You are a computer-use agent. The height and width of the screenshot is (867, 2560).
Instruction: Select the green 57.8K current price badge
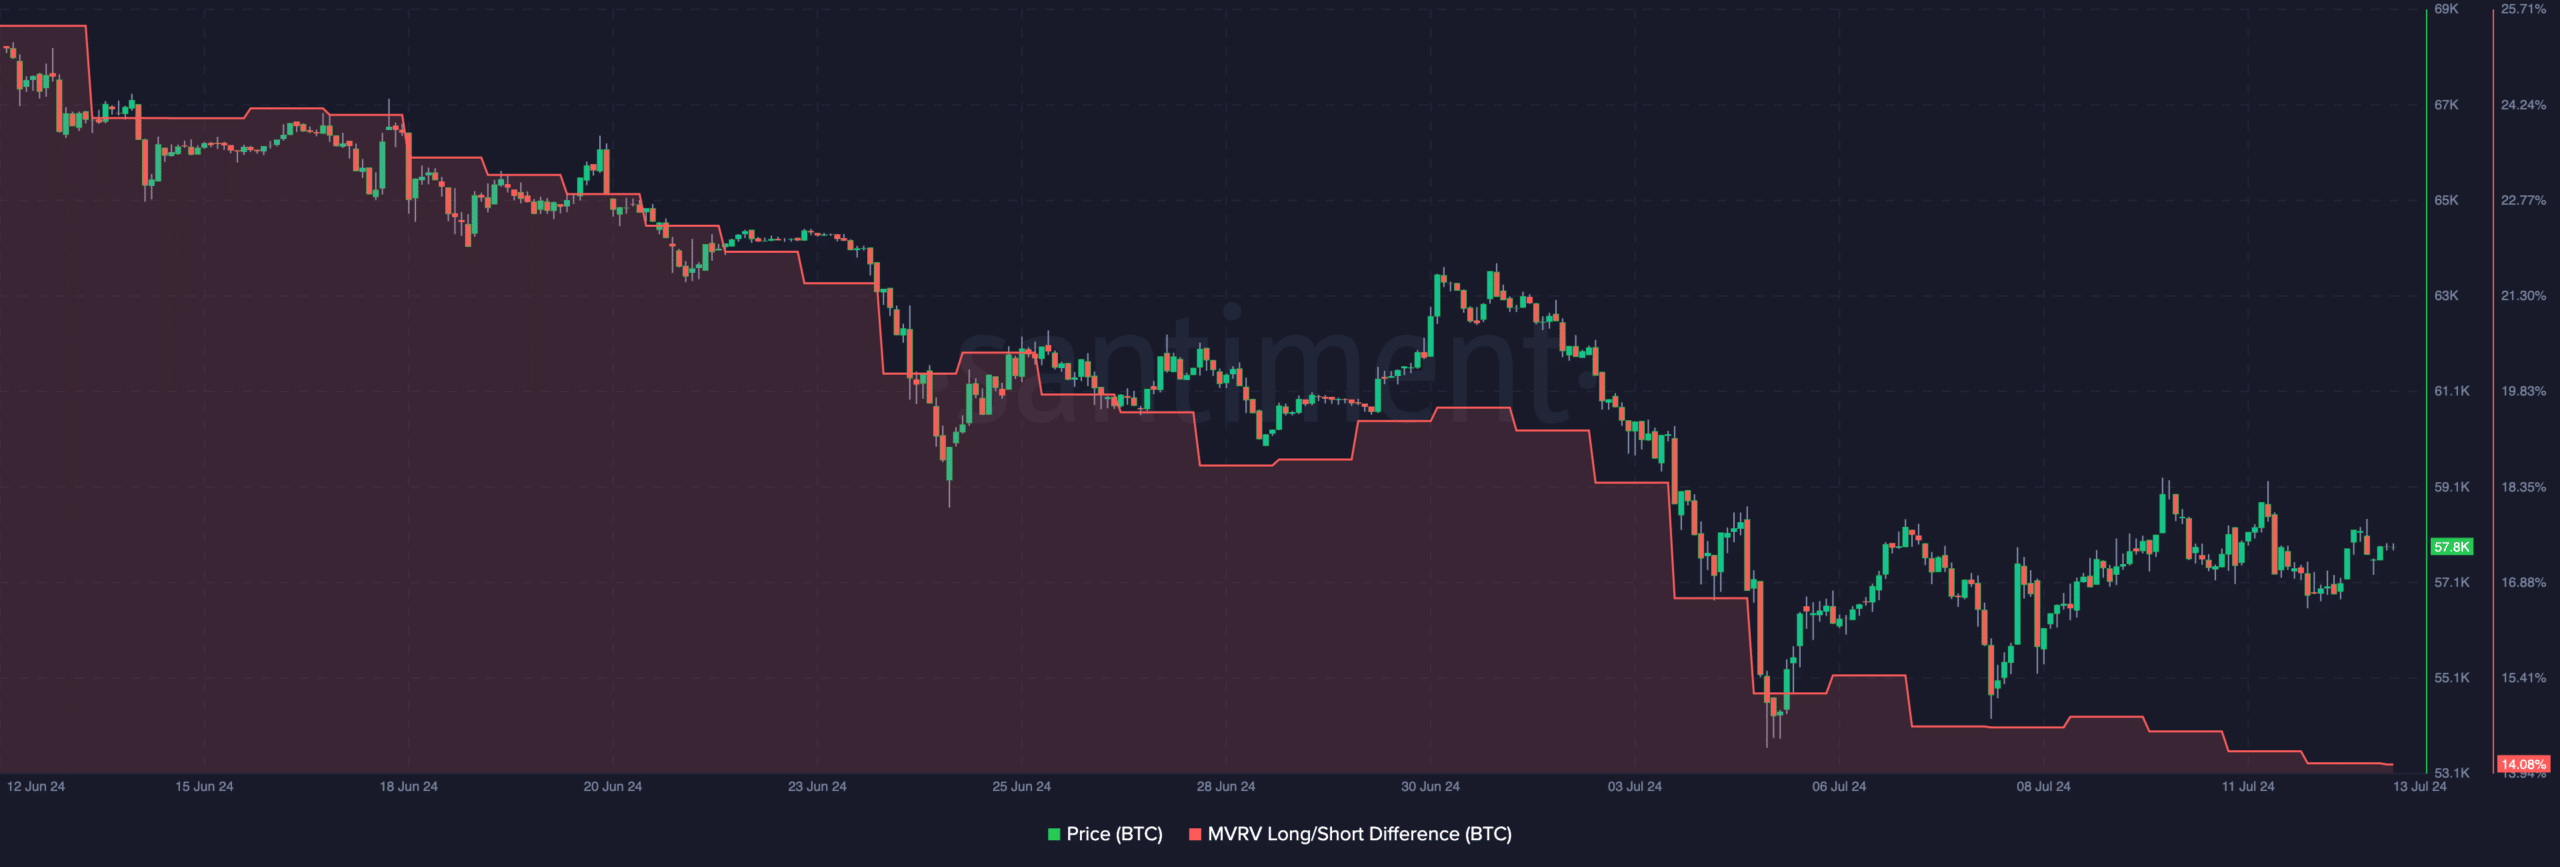(x=2452, y=547)
